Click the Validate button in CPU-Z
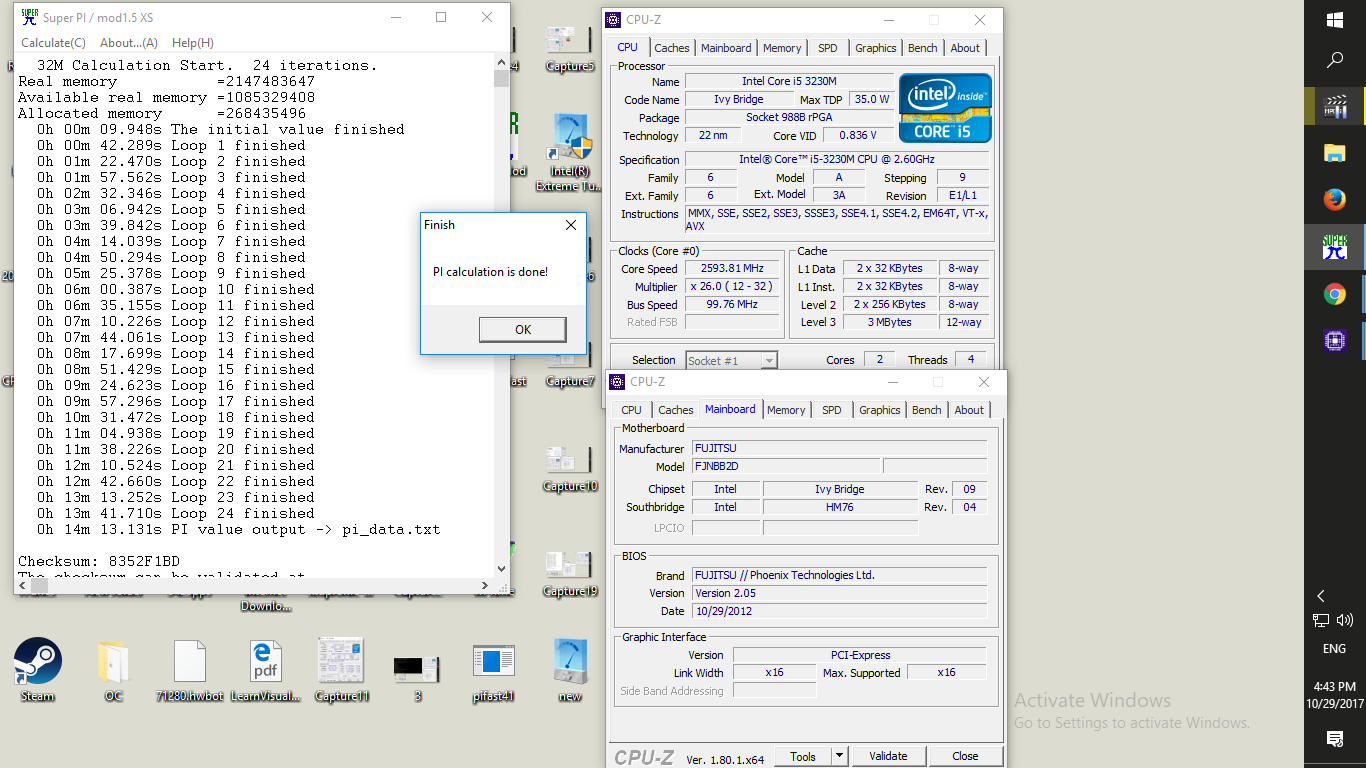 (x=888, y=756)
